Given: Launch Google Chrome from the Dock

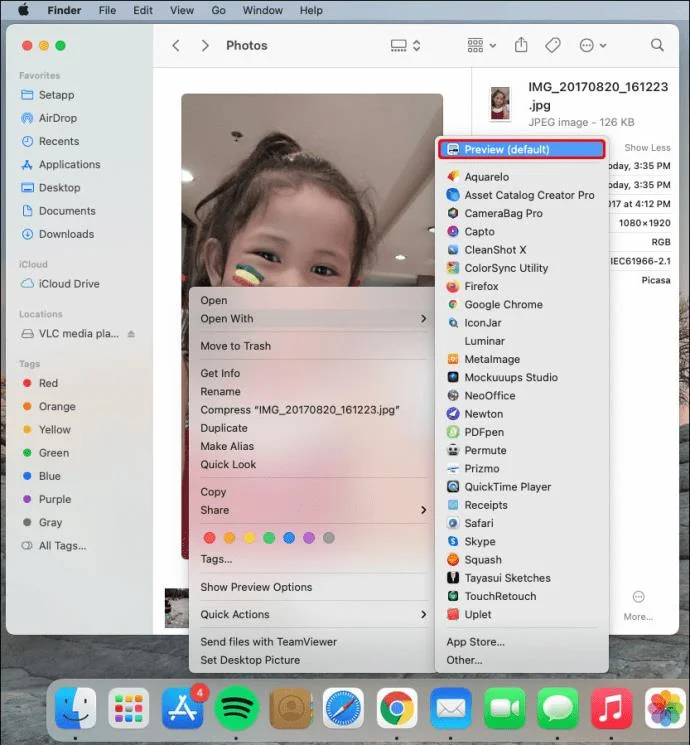Looking at the screenshot, I should (397, 708).
